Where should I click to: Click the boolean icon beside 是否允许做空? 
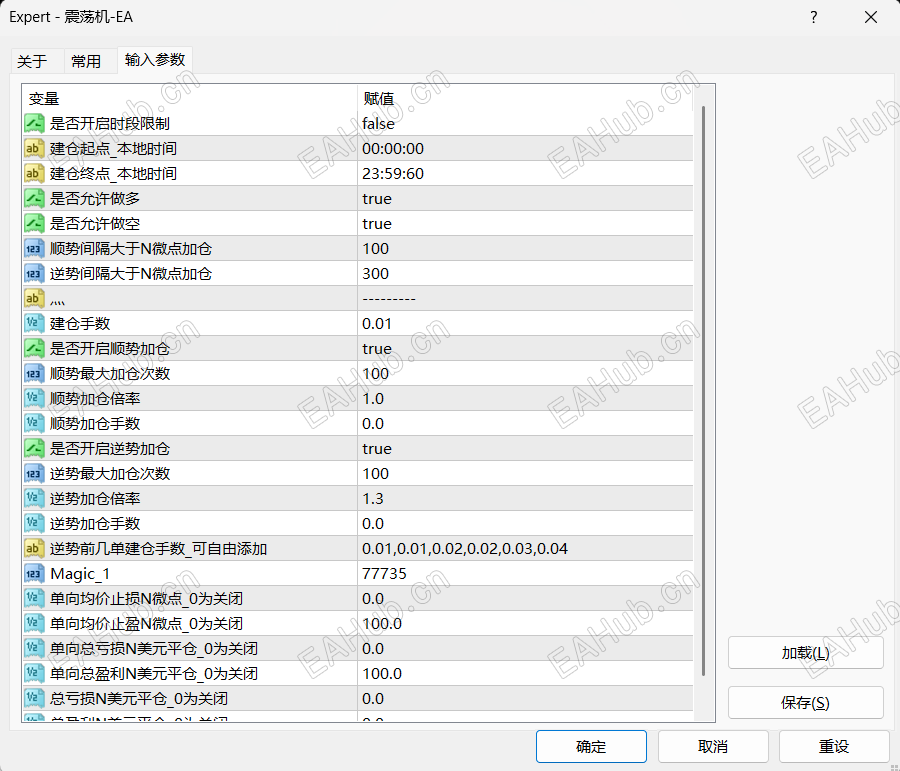click(34, 223)
